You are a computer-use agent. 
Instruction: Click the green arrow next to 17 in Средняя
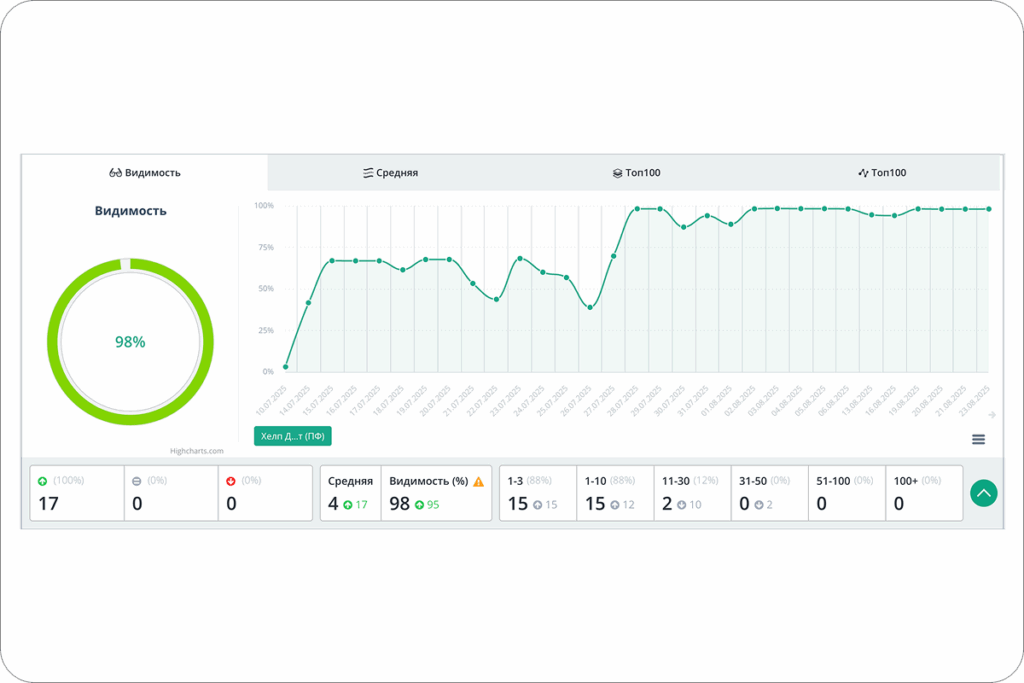tap(347, 505)
